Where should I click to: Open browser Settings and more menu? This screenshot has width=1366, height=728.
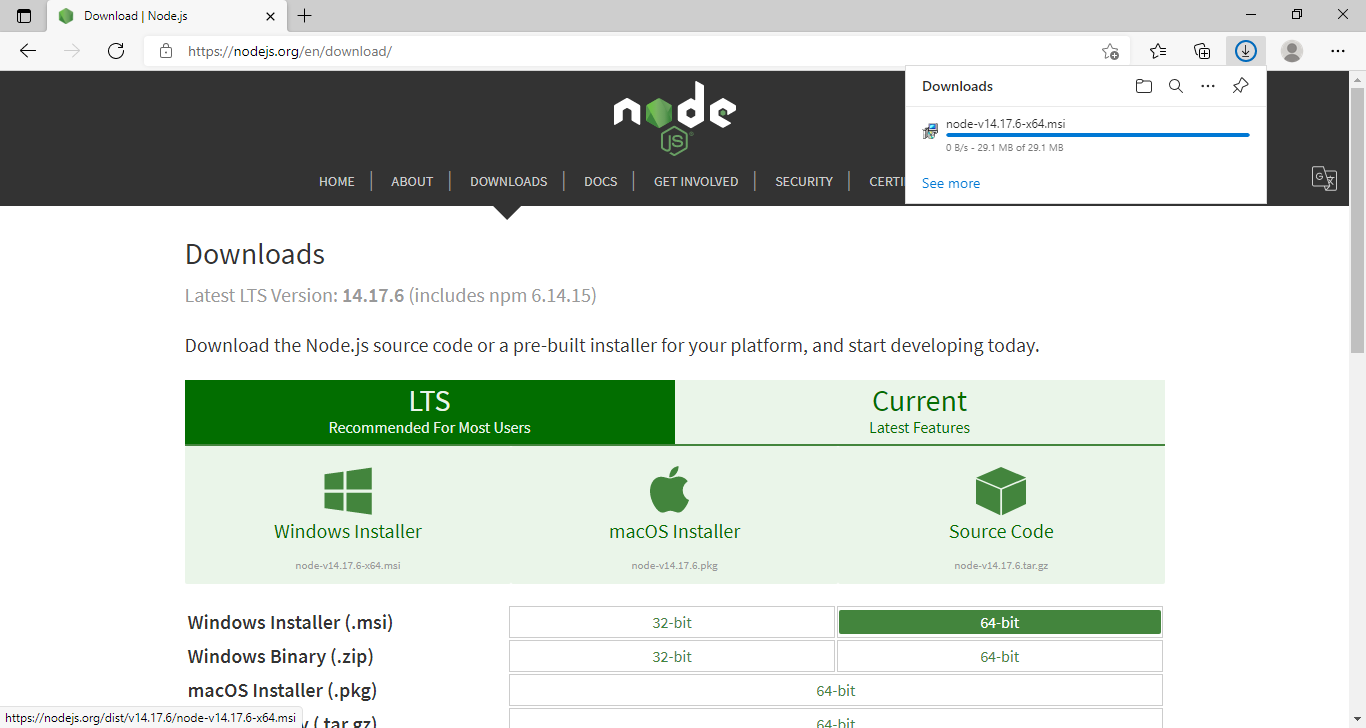click(x=1338, y=51)
